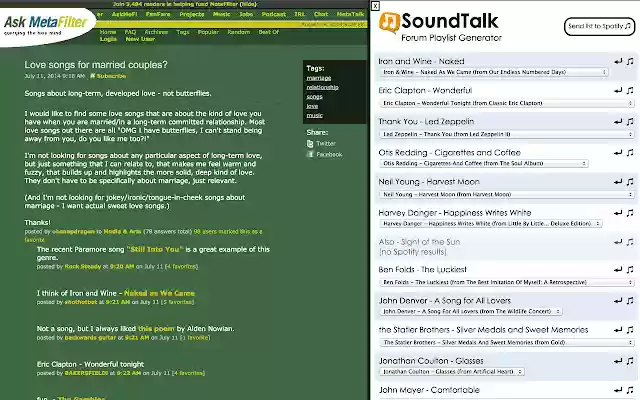Click music note icon for Thank You - Led Zeppelin
This screenshot has height=400, width=640.
[630, 122]
